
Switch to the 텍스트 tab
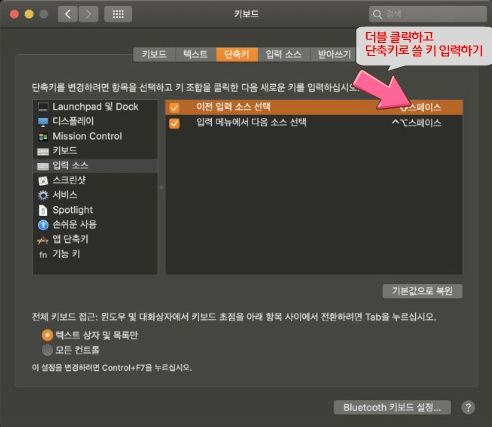coord(195,54)
